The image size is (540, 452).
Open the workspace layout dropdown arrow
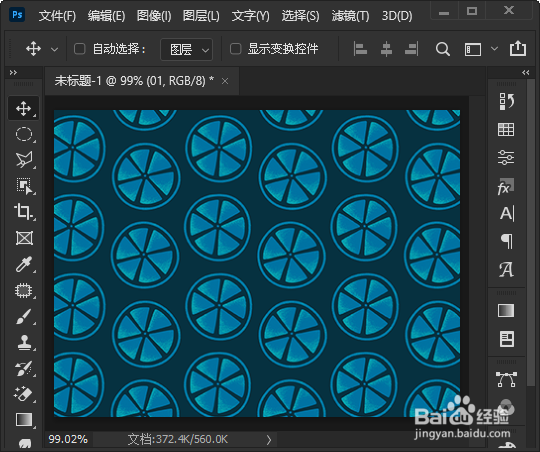coord(494,49)
